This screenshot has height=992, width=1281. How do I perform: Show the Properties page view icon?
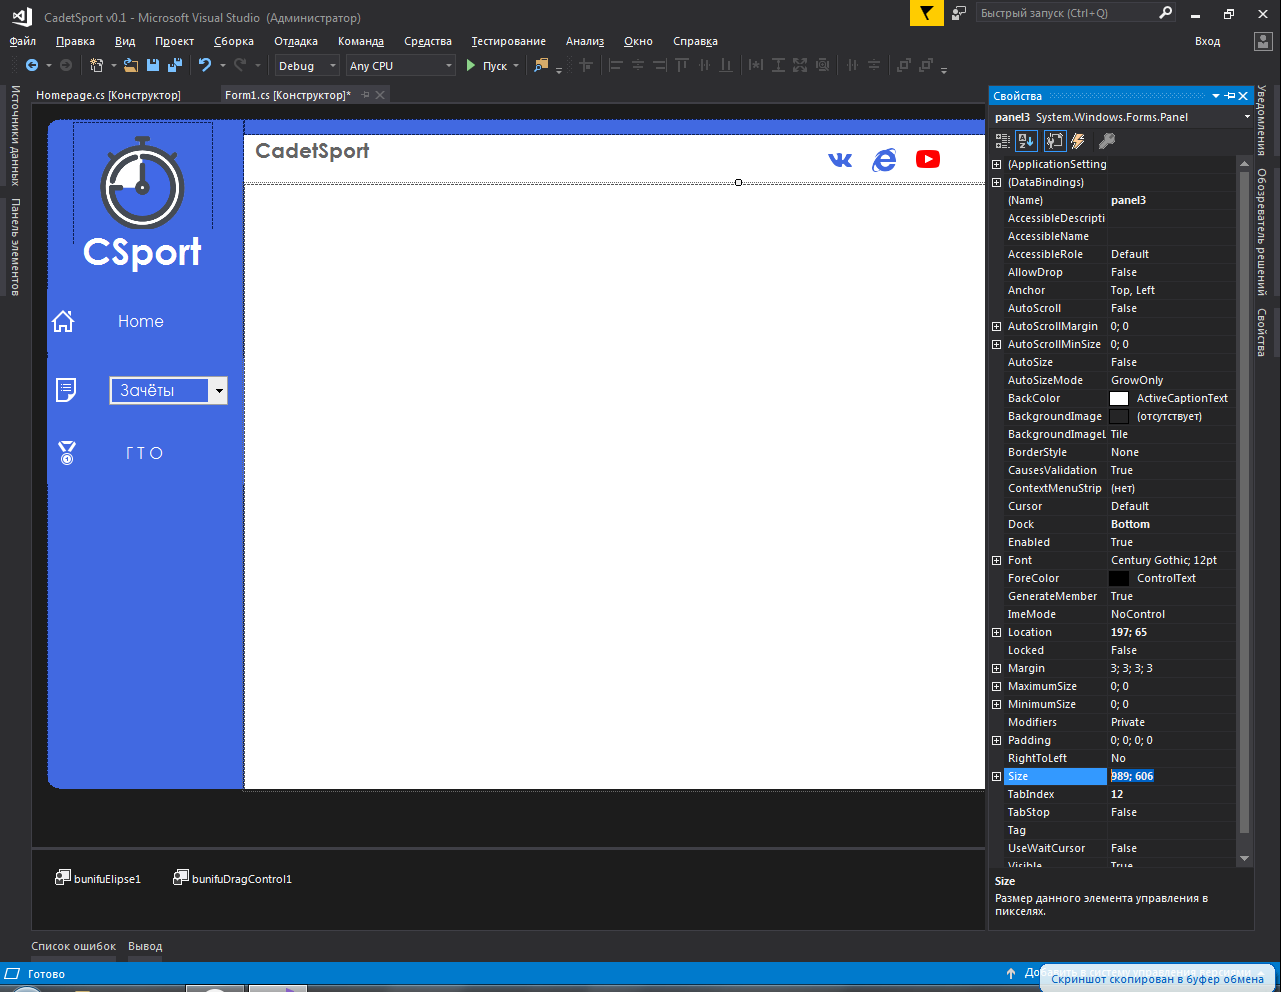click(x=1055, y=141)
